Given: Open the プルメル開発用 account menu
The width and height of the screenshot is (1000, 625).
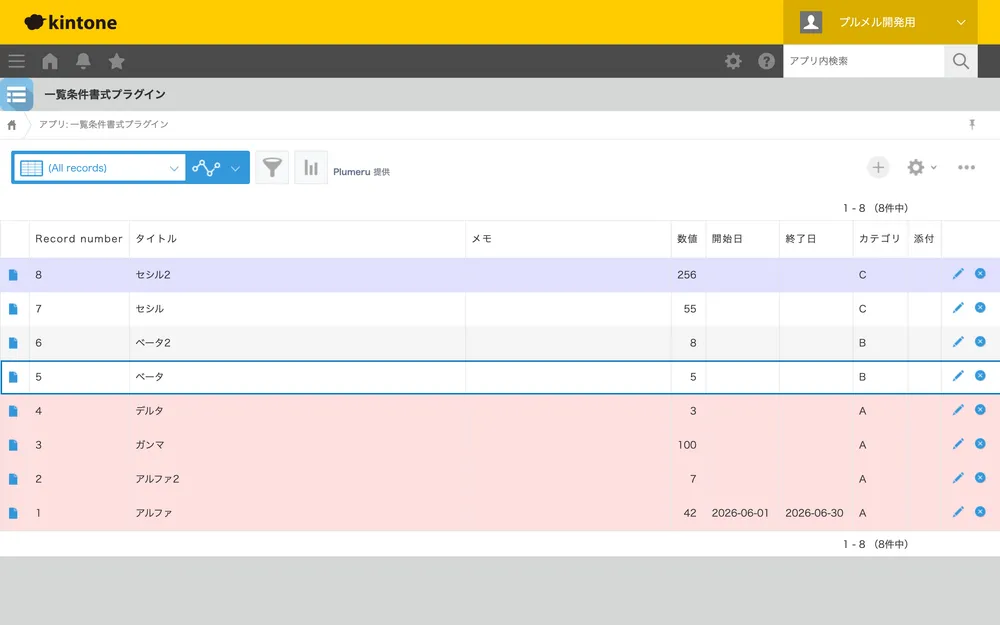Looking at the screenshot, I should 880,22.
